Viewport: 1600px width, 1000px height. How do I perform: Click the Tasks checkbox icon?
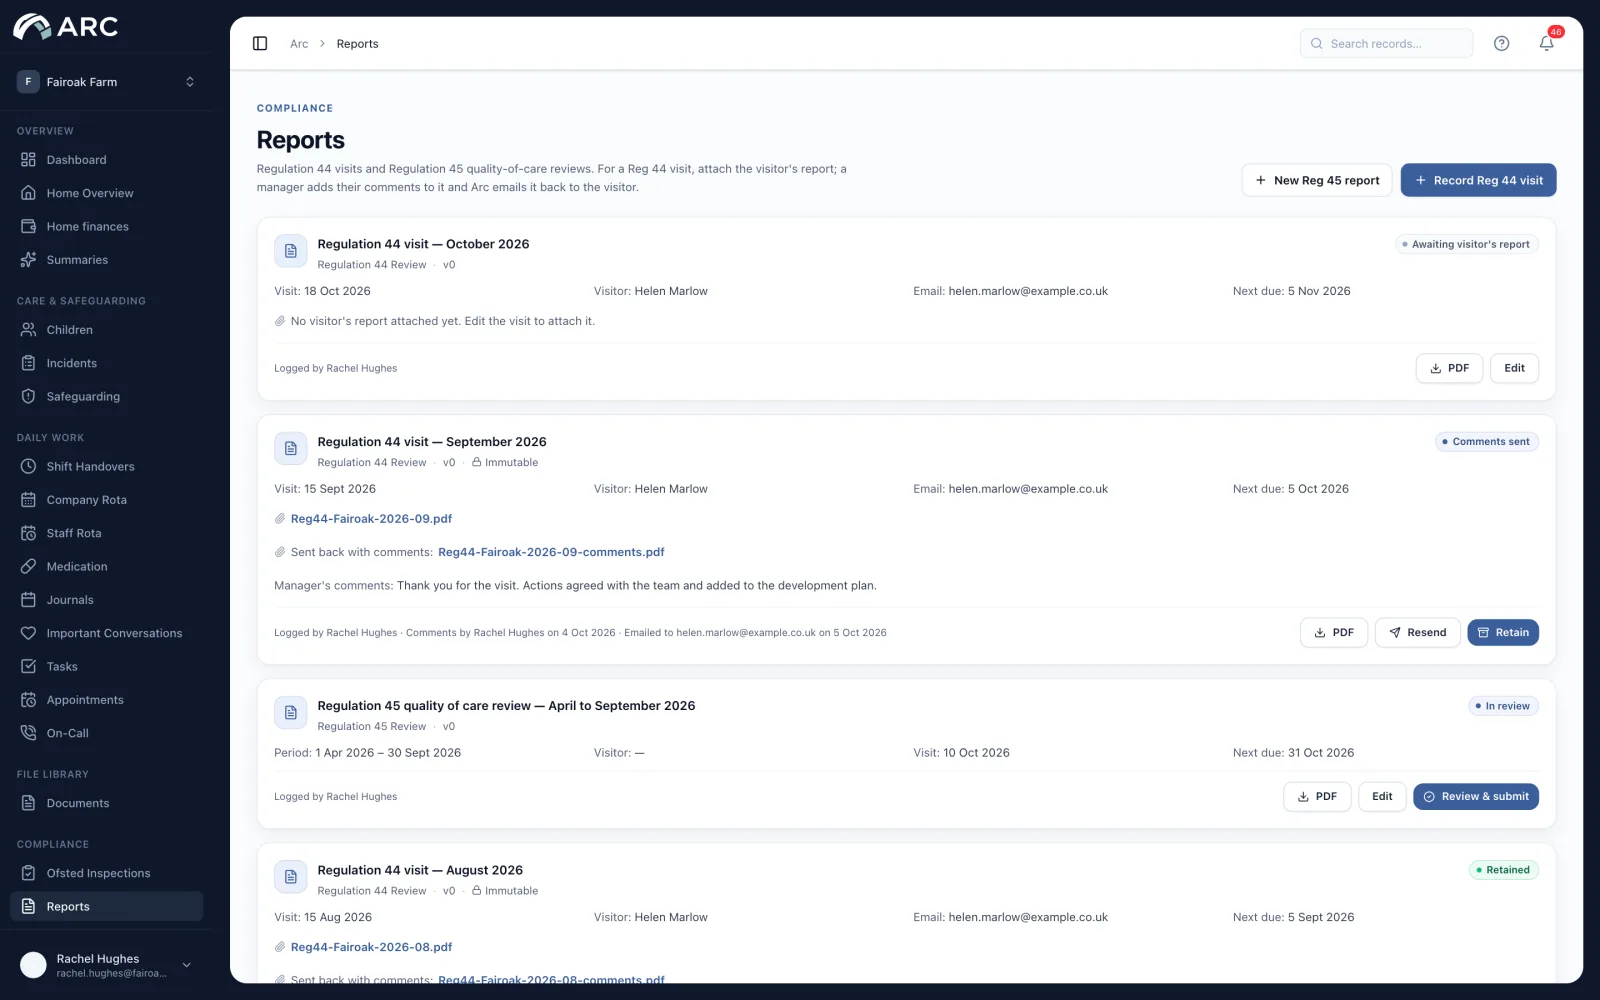pos(28,666)
